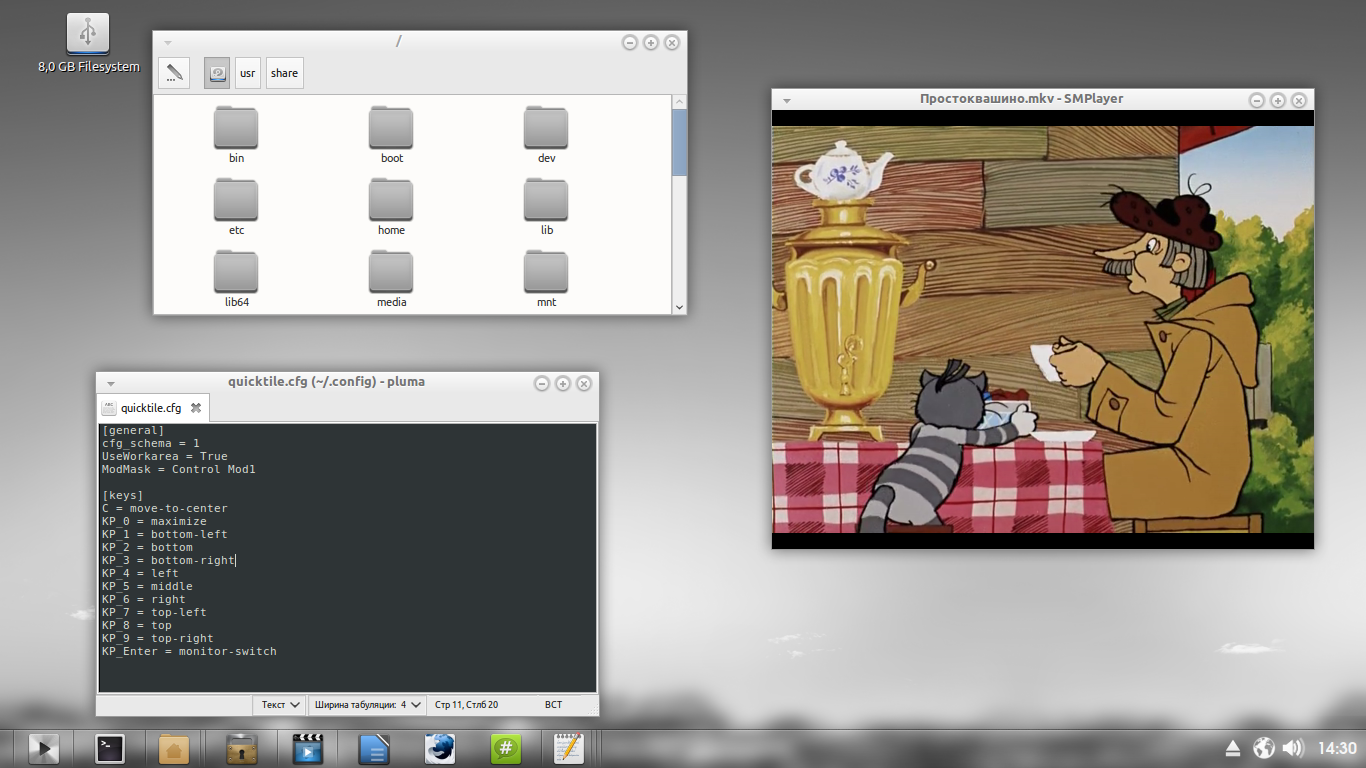The width and height of the screenshot is (1366, 768).
Task: Toggle the location edit pencil button
Action: pos(174,73)
